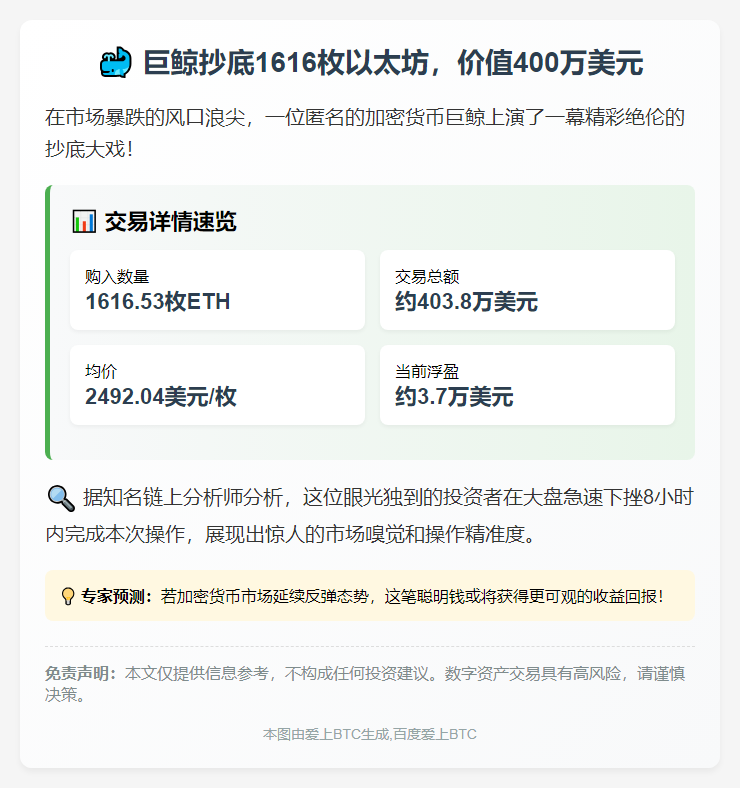Image resolution: width=740 pixels, height=788 pixels.
Task: Click the footer credit 本图由爱上BTC生成
Action: coord(369,734)
